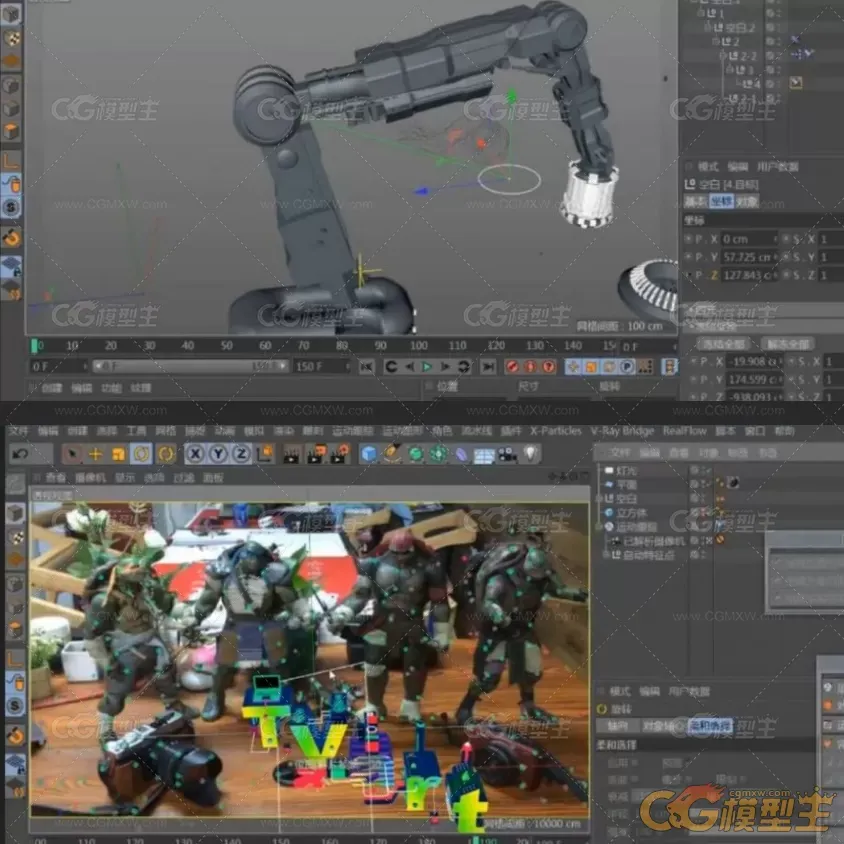Click the spline pen tool icon

click(x=392, y=454)
